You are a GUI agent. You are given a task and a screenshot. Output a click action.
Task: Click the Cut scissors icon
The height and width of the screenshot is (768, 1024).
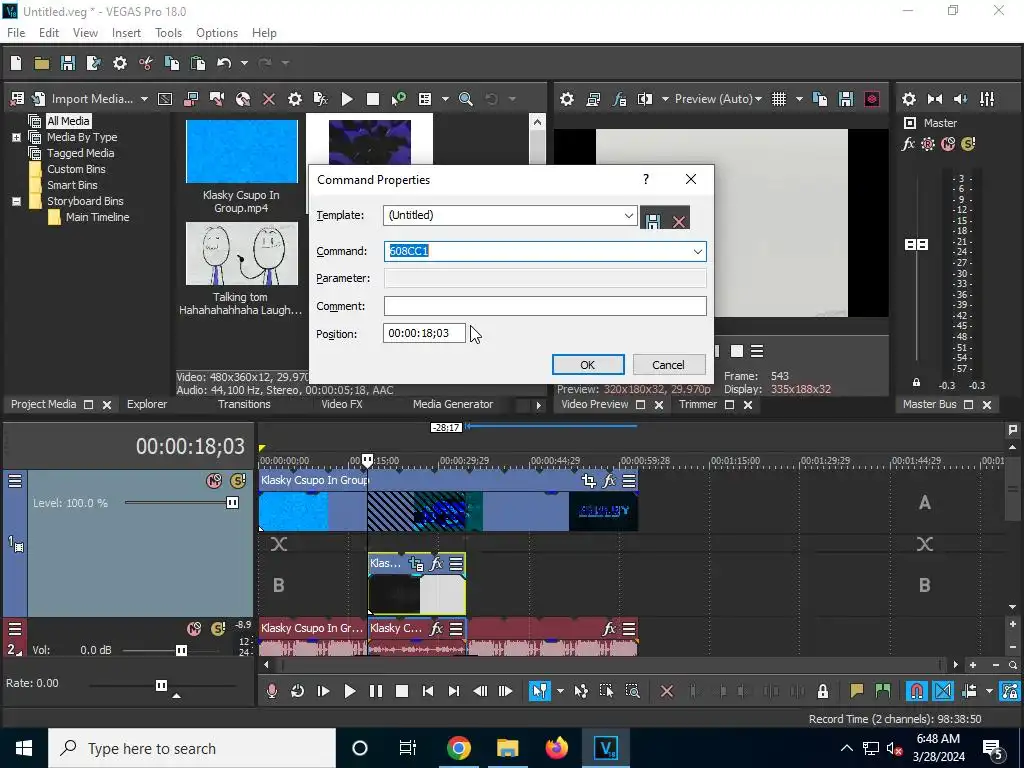tap(146, 63)
